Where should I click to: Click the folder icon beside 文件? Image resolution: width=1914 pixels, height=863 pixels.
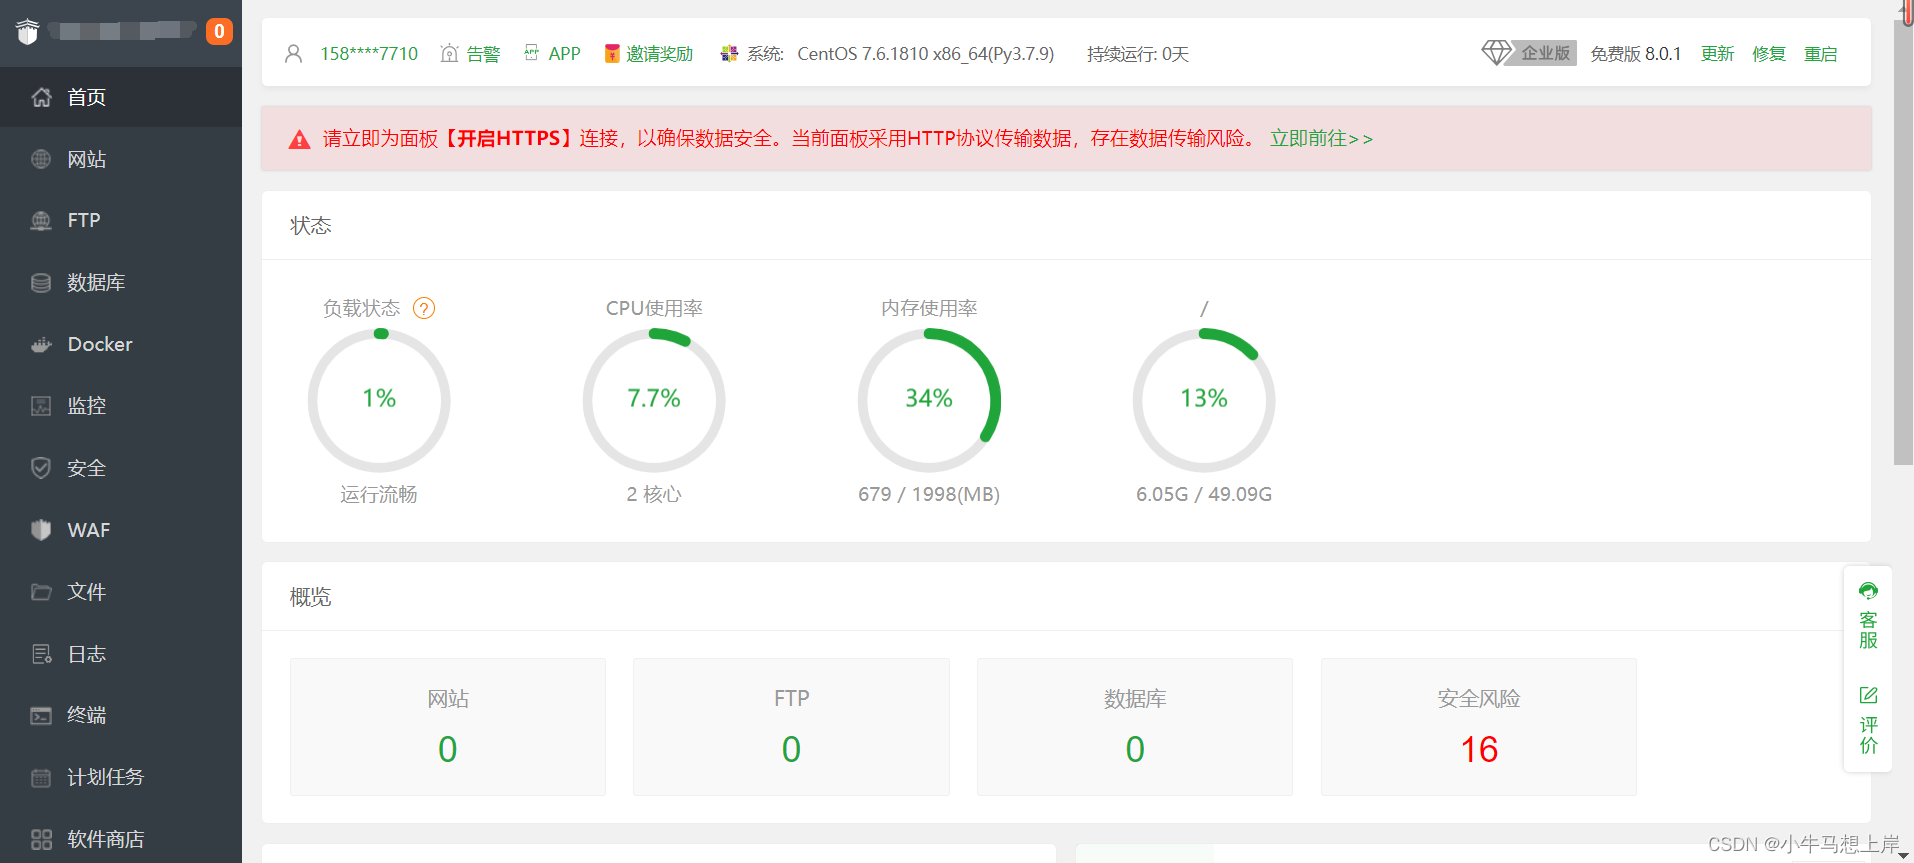(41, 592)
